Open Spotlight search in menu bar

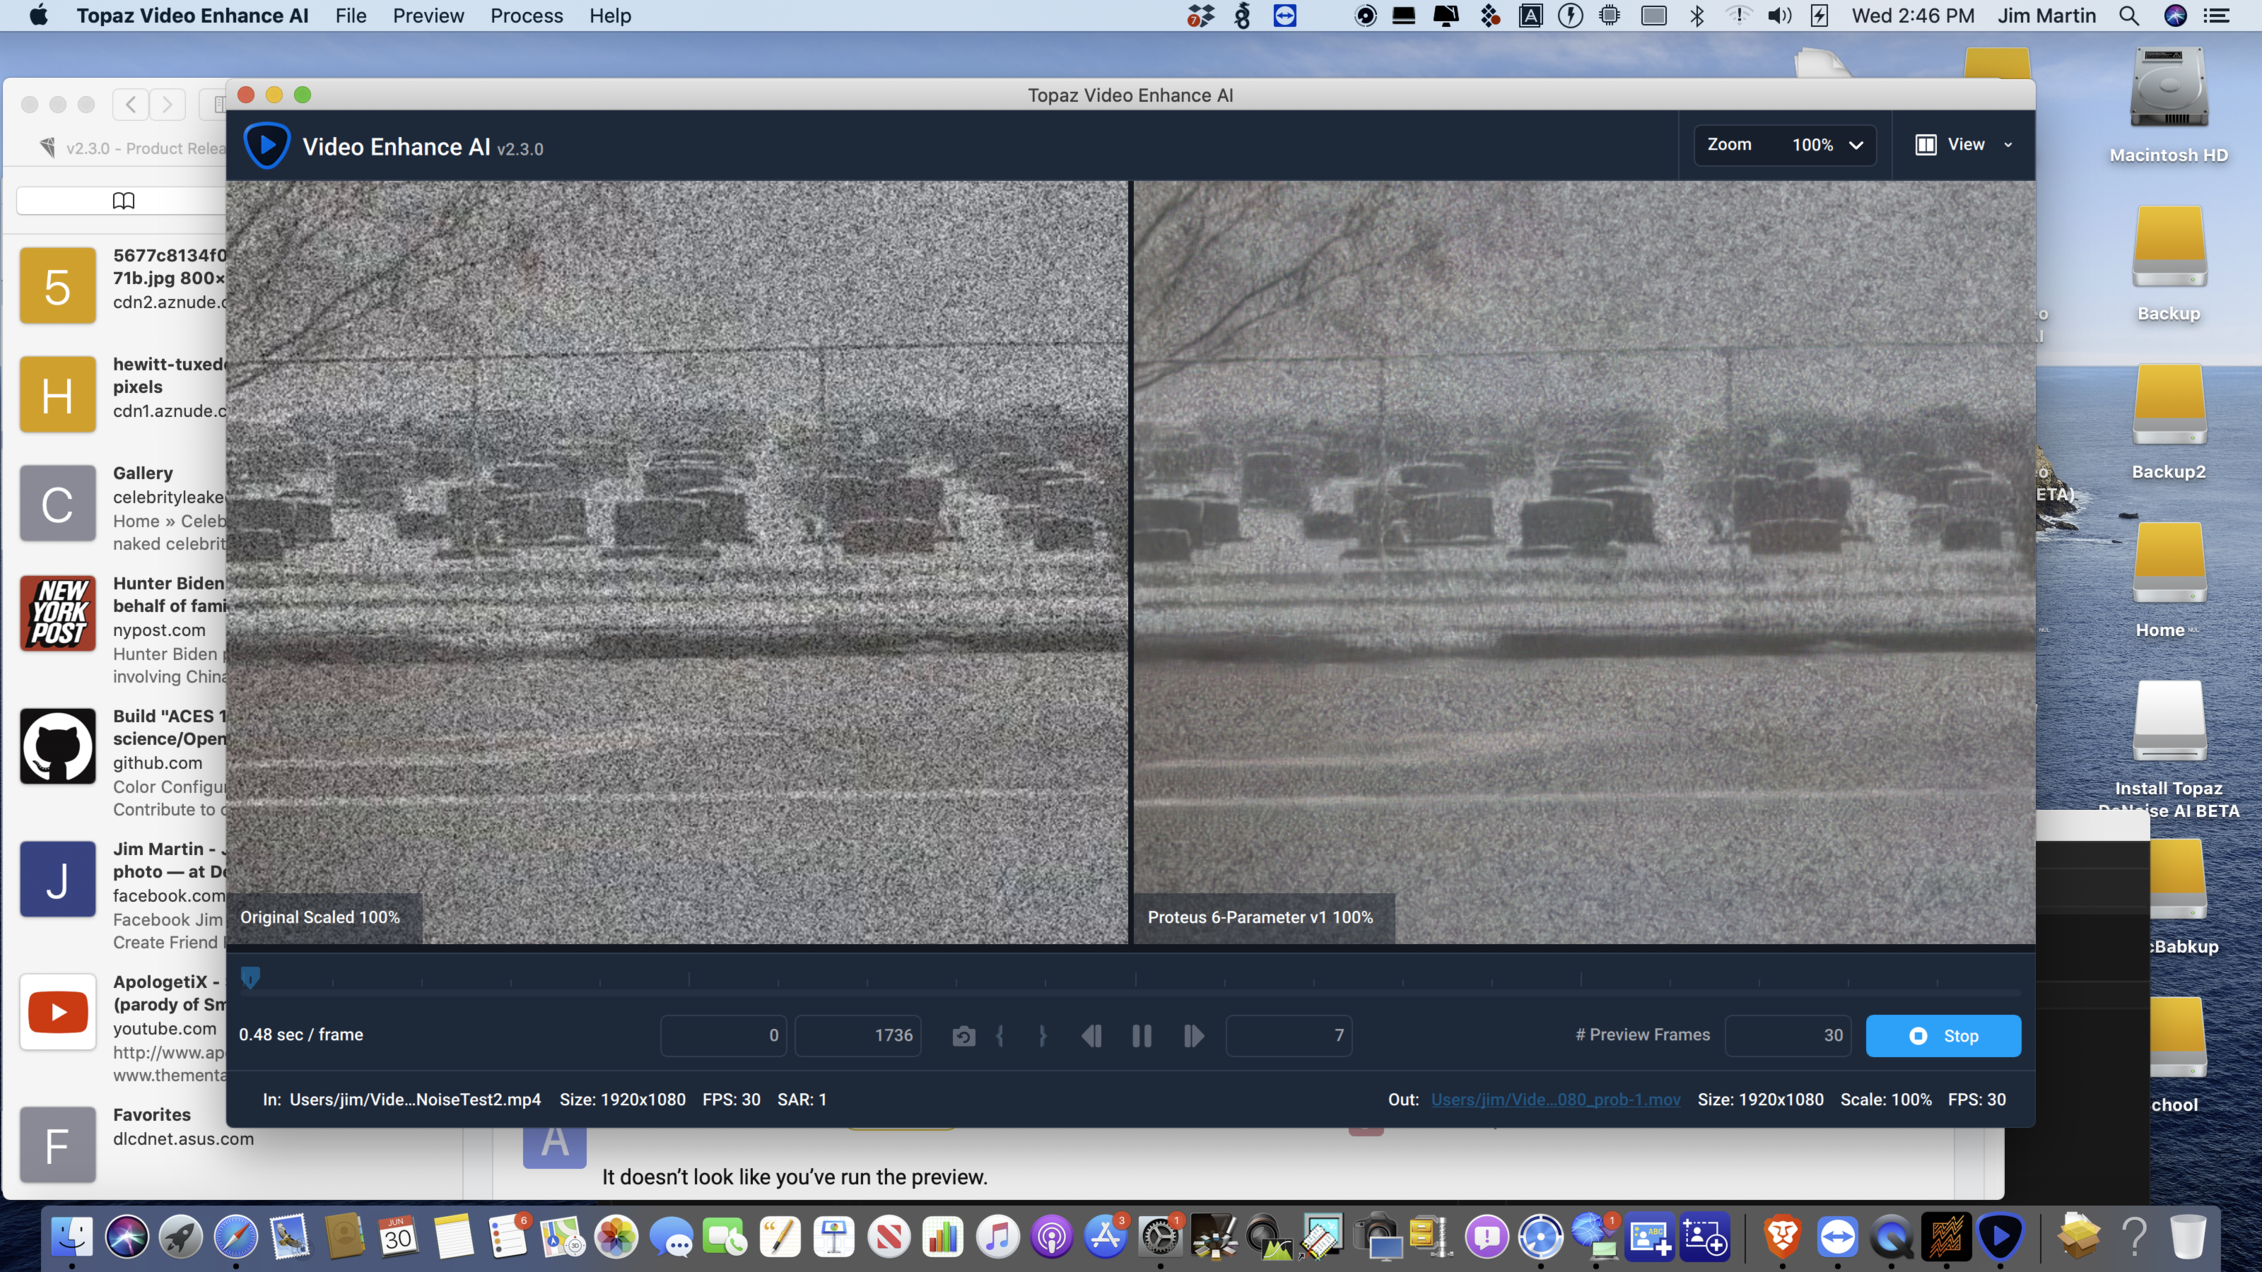click(x=2129, y=16)
